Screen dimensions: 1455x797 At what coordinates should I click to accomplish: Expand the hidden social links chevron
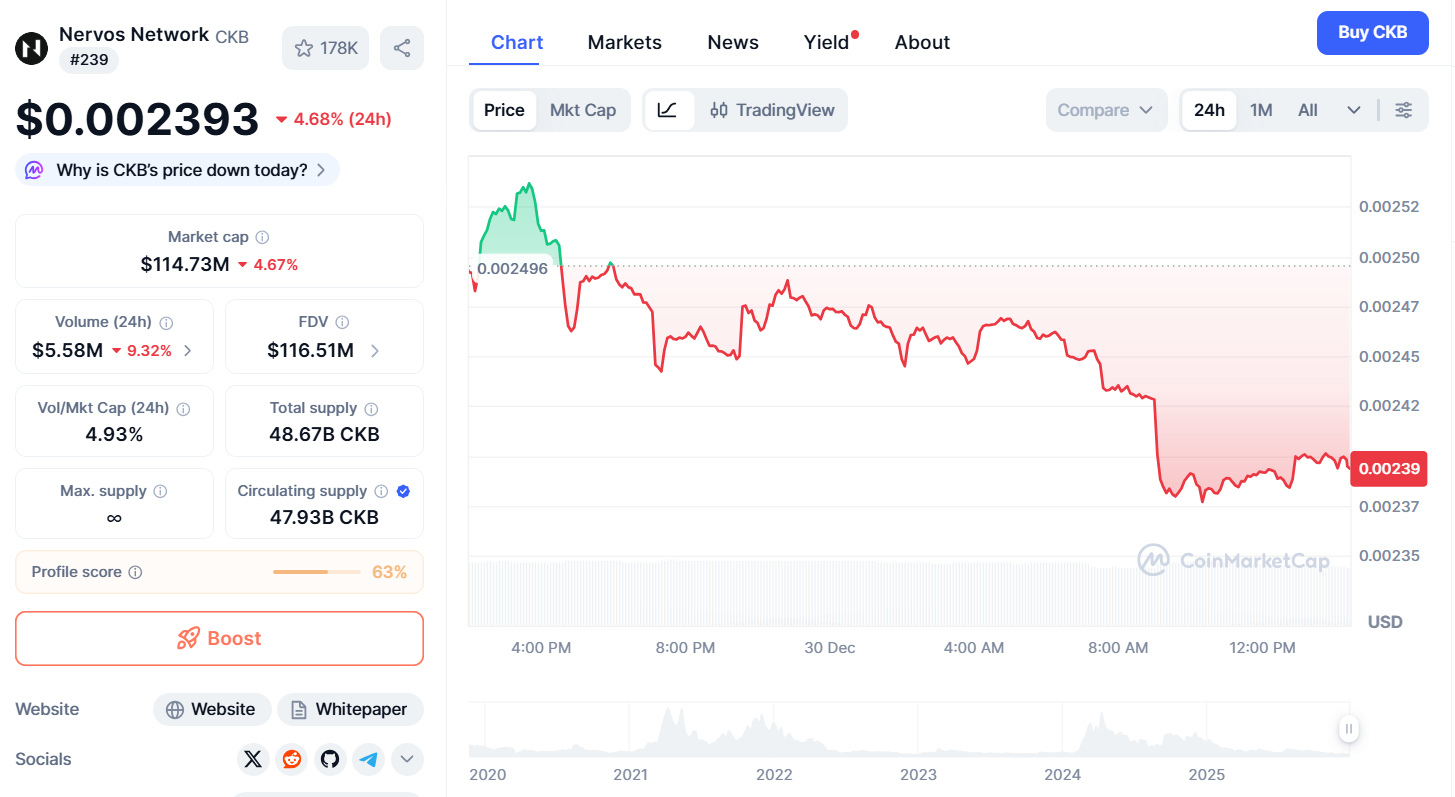click(x=407, y=759)
